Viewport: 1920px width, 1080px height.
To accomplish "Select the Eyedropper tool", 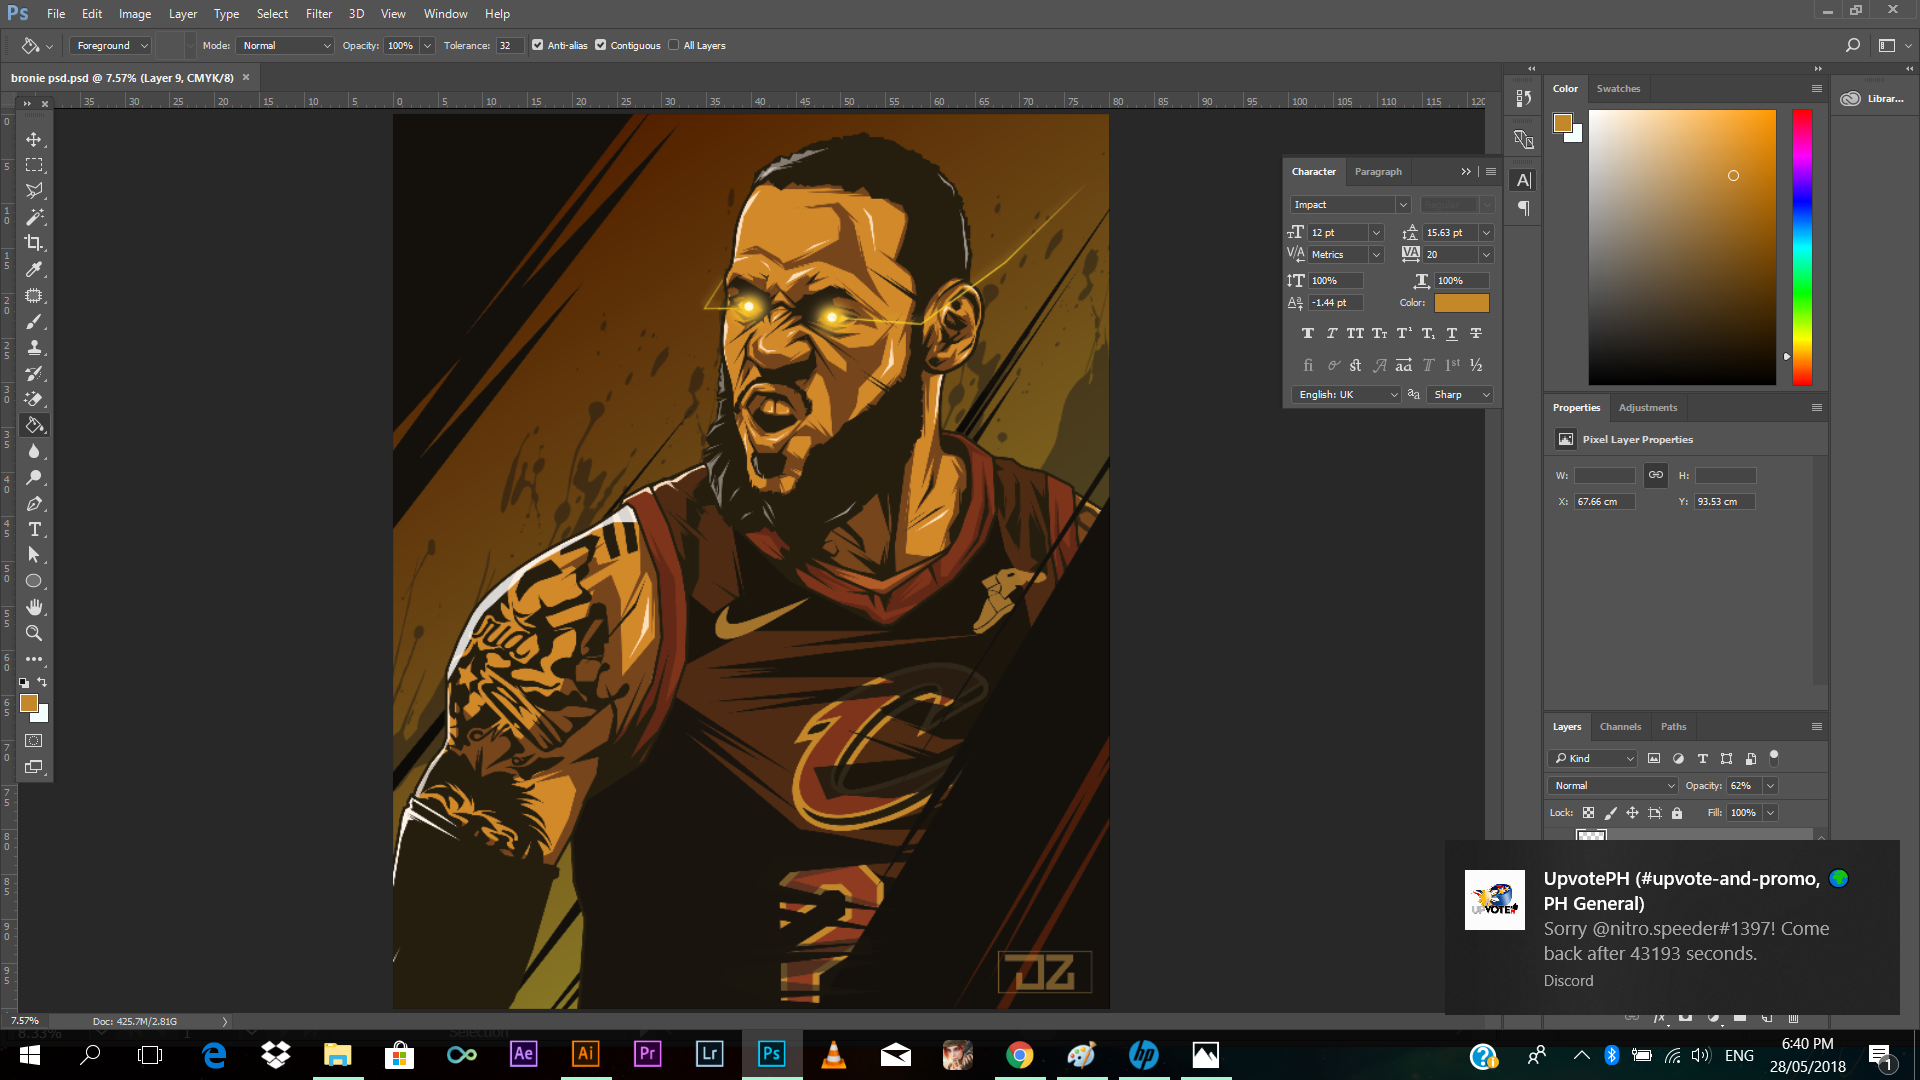I will point(34,269).
